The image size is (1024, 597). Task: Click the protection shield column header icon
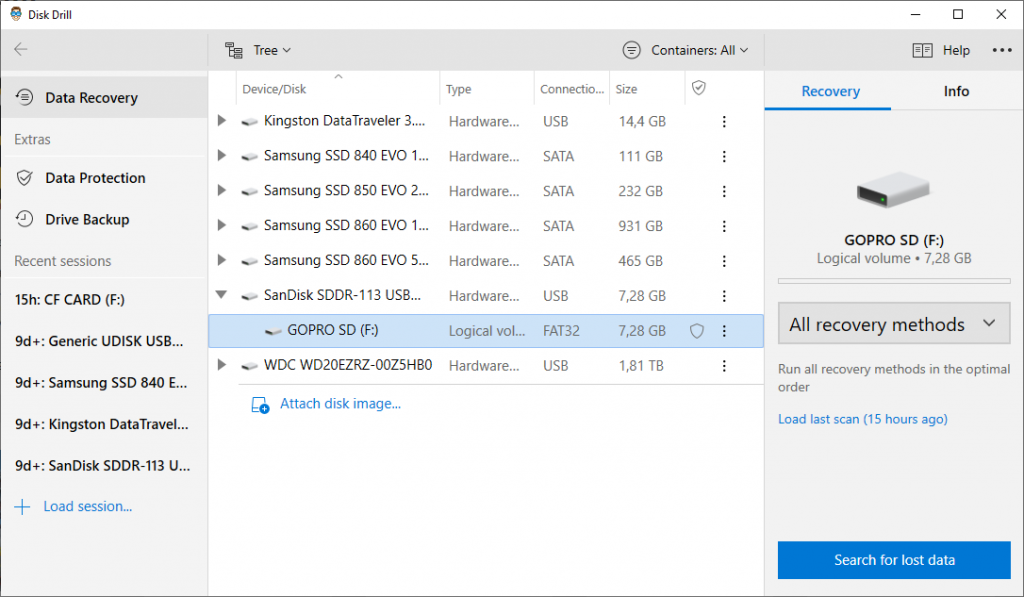(x=699, y=88)
